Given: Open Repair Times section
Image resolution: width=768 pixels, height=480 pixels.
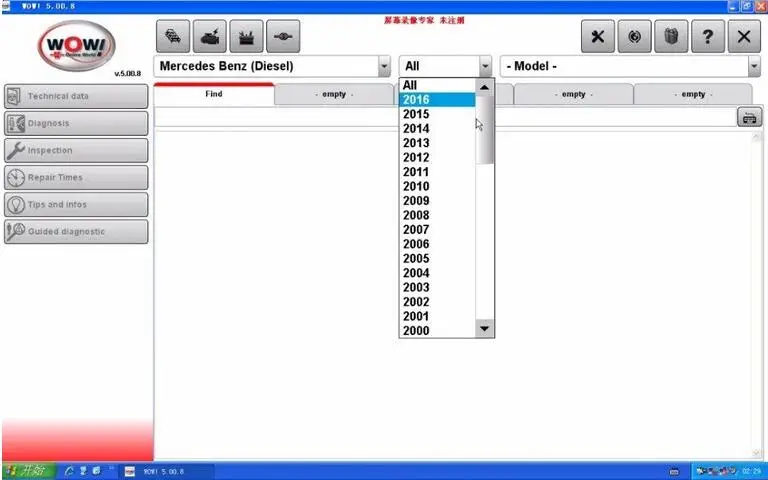Looking at the screenshot, I should pyautogui.click(x=76, y=177).
